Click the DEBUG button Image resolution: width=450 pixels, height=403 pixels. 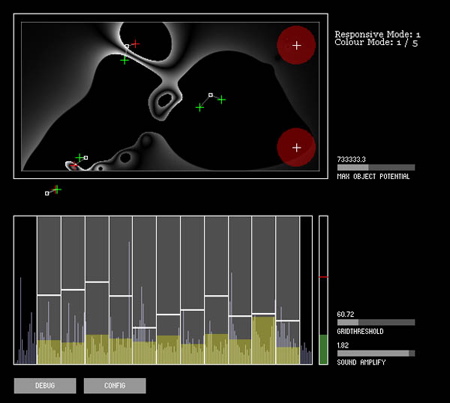click(x=45, y=386)
